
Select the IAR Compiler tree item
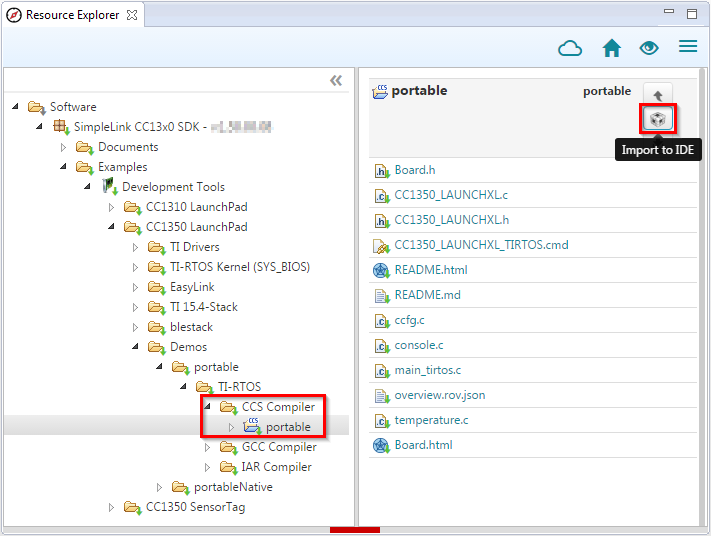(276, 467)
